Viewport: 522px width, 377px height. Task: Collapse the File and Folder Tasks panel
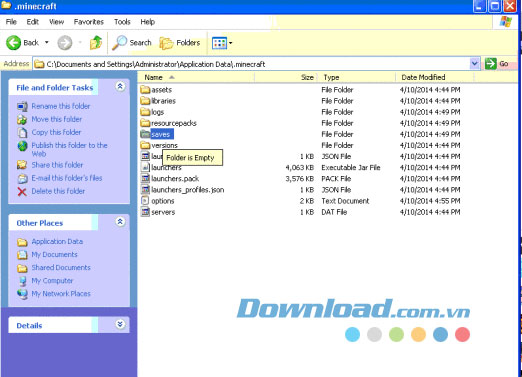click(120, 87)
